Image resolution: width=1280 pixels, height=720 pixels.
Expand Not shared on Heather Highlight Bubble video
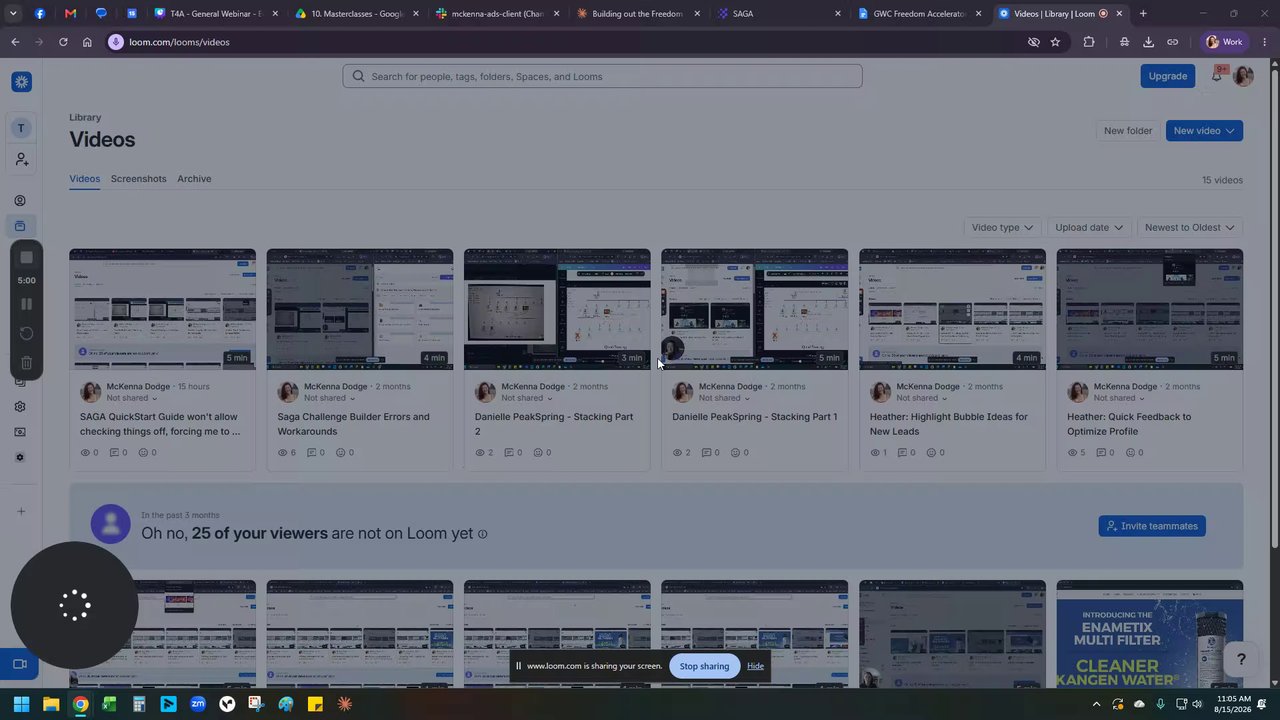tap(922, 398)
